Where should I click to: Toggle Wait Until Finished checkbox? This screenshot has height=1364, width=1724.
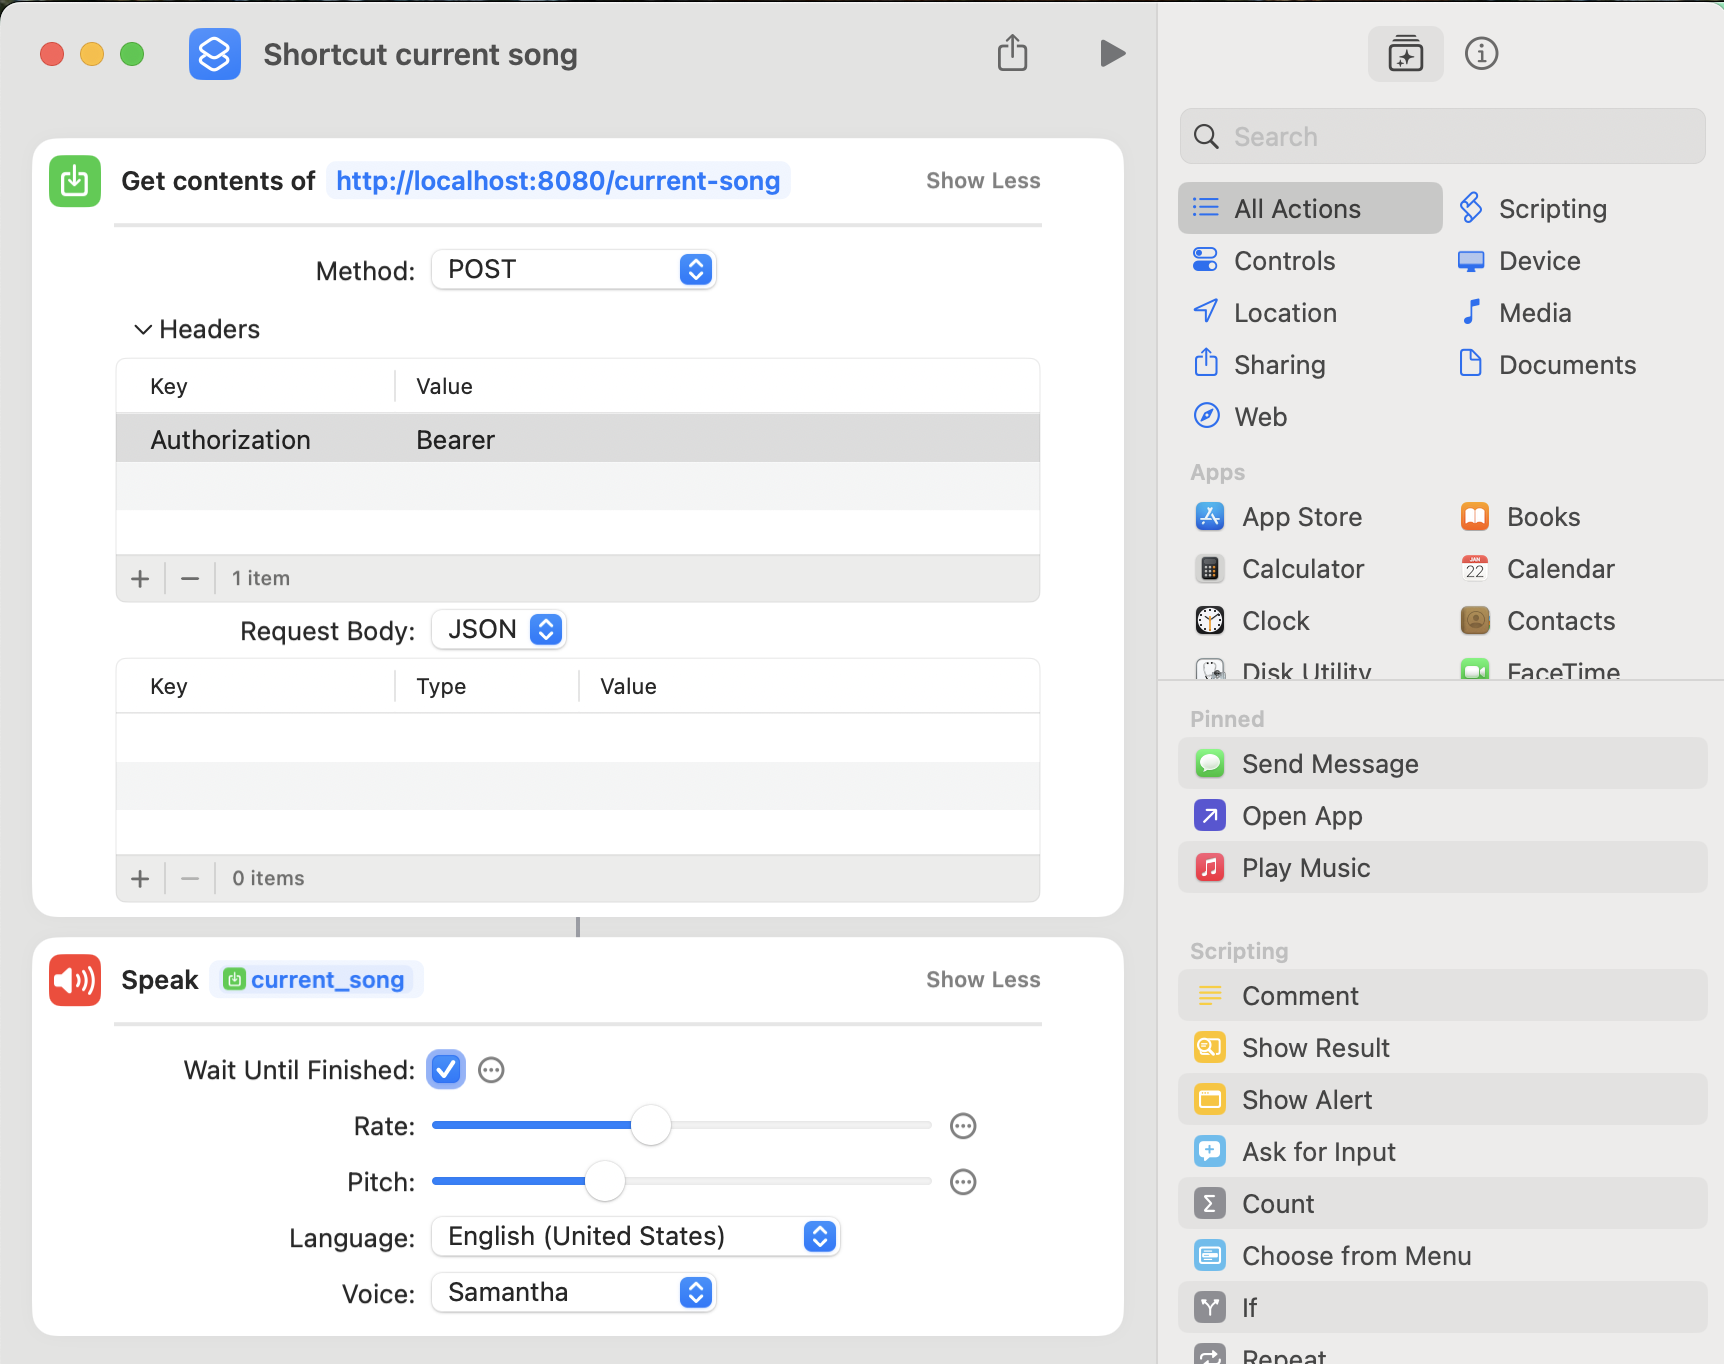click(x=446, y=1070)
